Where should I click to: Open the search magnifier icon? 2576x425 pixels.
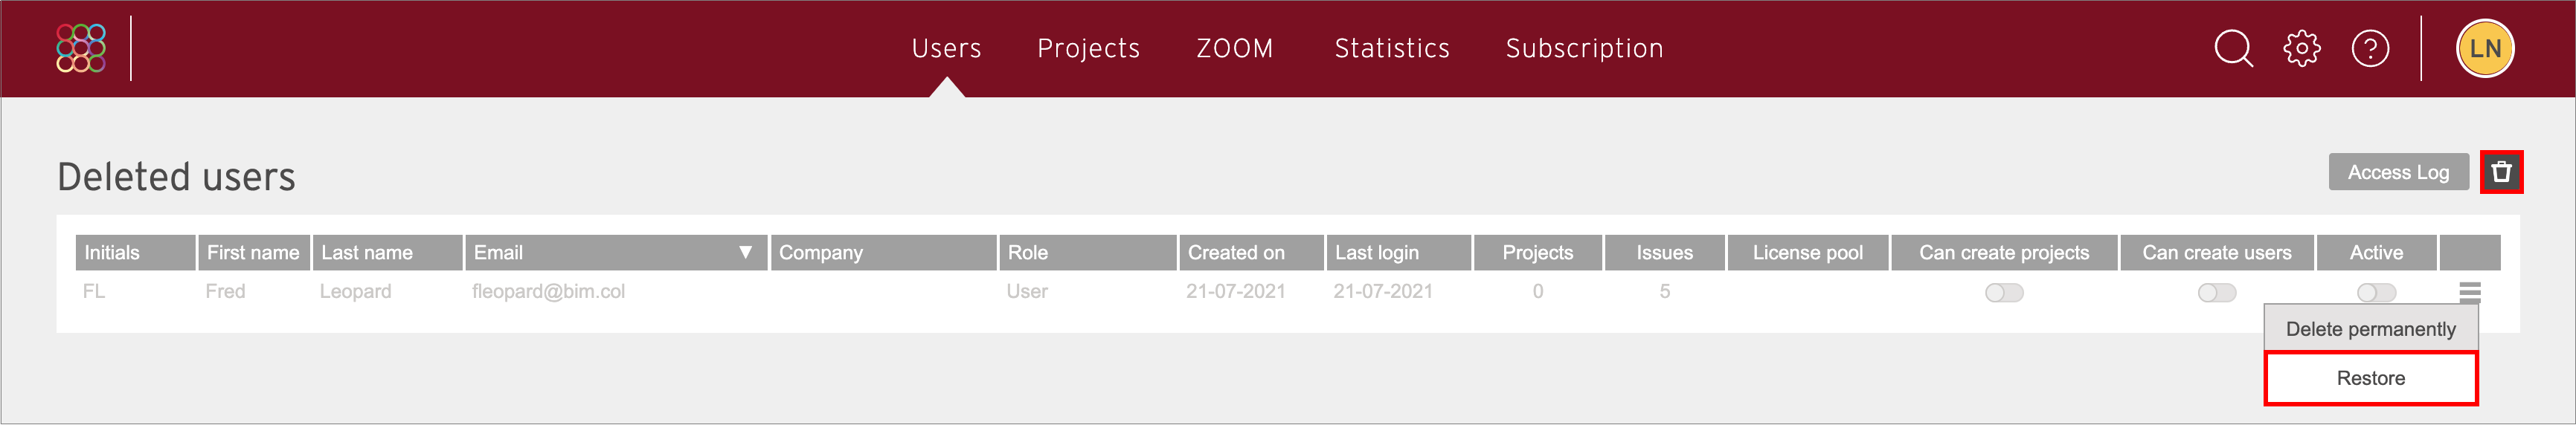pos(2233,48)
